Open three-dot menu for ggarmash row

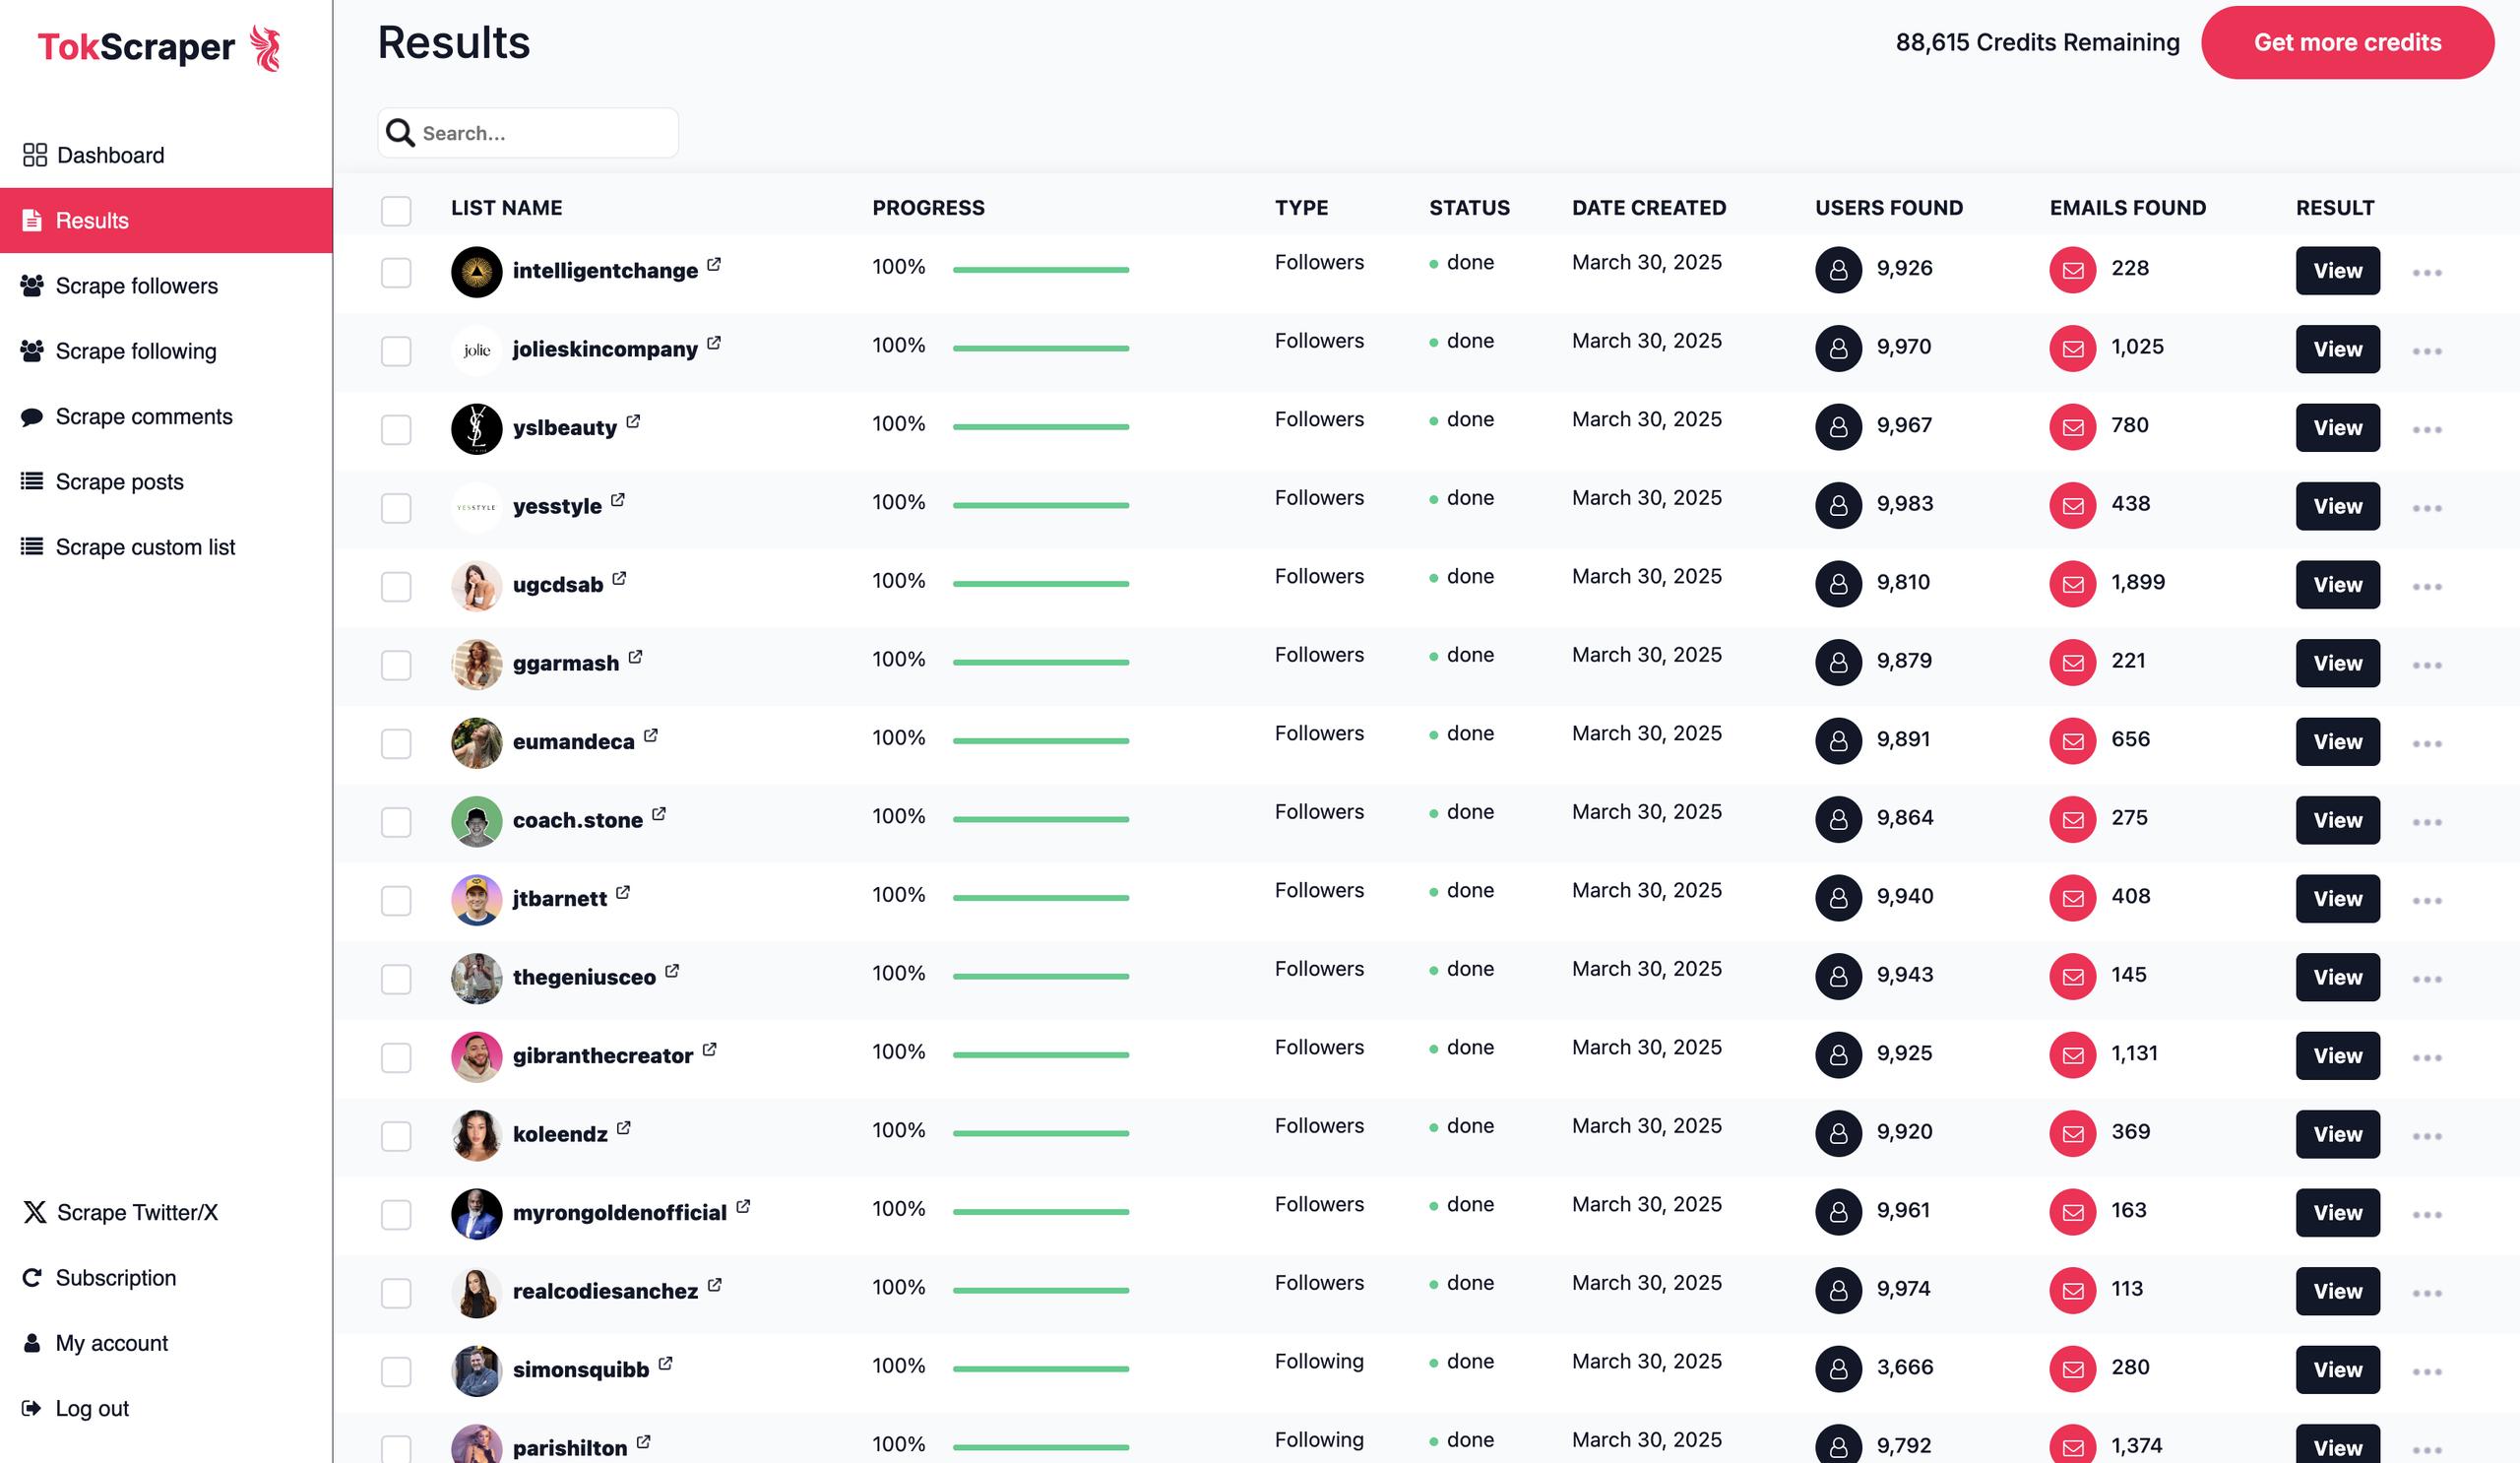(2427, 665)
